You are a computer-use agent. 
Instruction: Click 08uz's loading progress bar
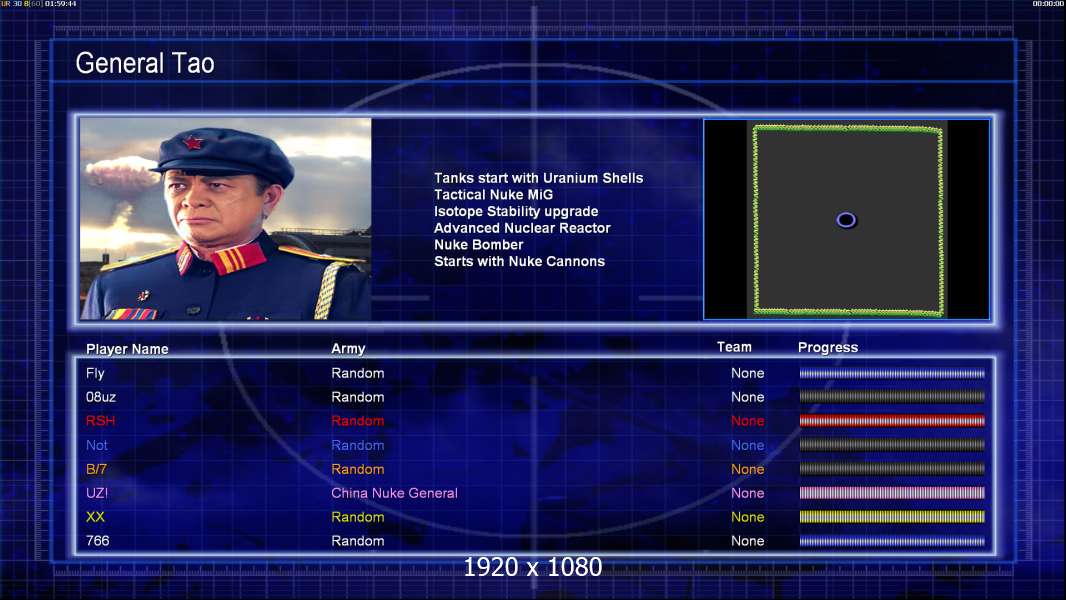pos(892,397)
